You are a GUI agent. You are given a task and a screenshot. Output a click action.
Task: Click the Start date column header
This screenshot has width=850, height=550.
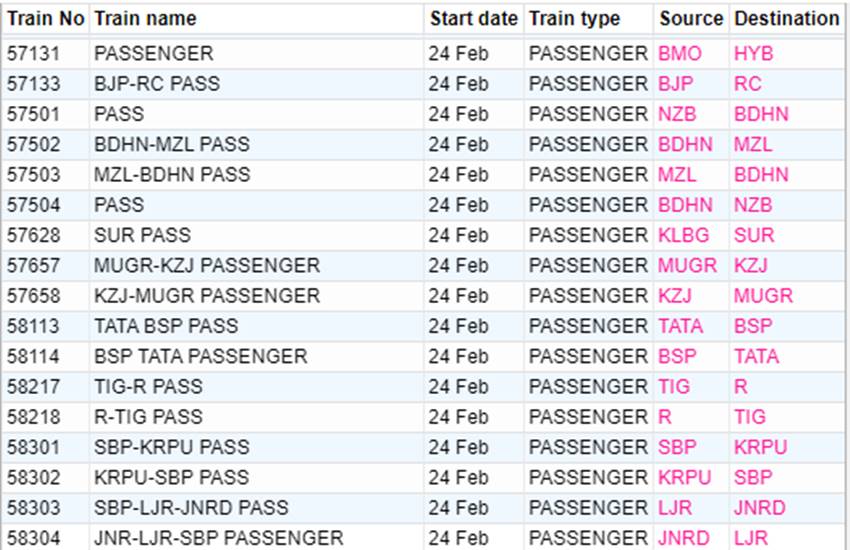coord(474,18)
